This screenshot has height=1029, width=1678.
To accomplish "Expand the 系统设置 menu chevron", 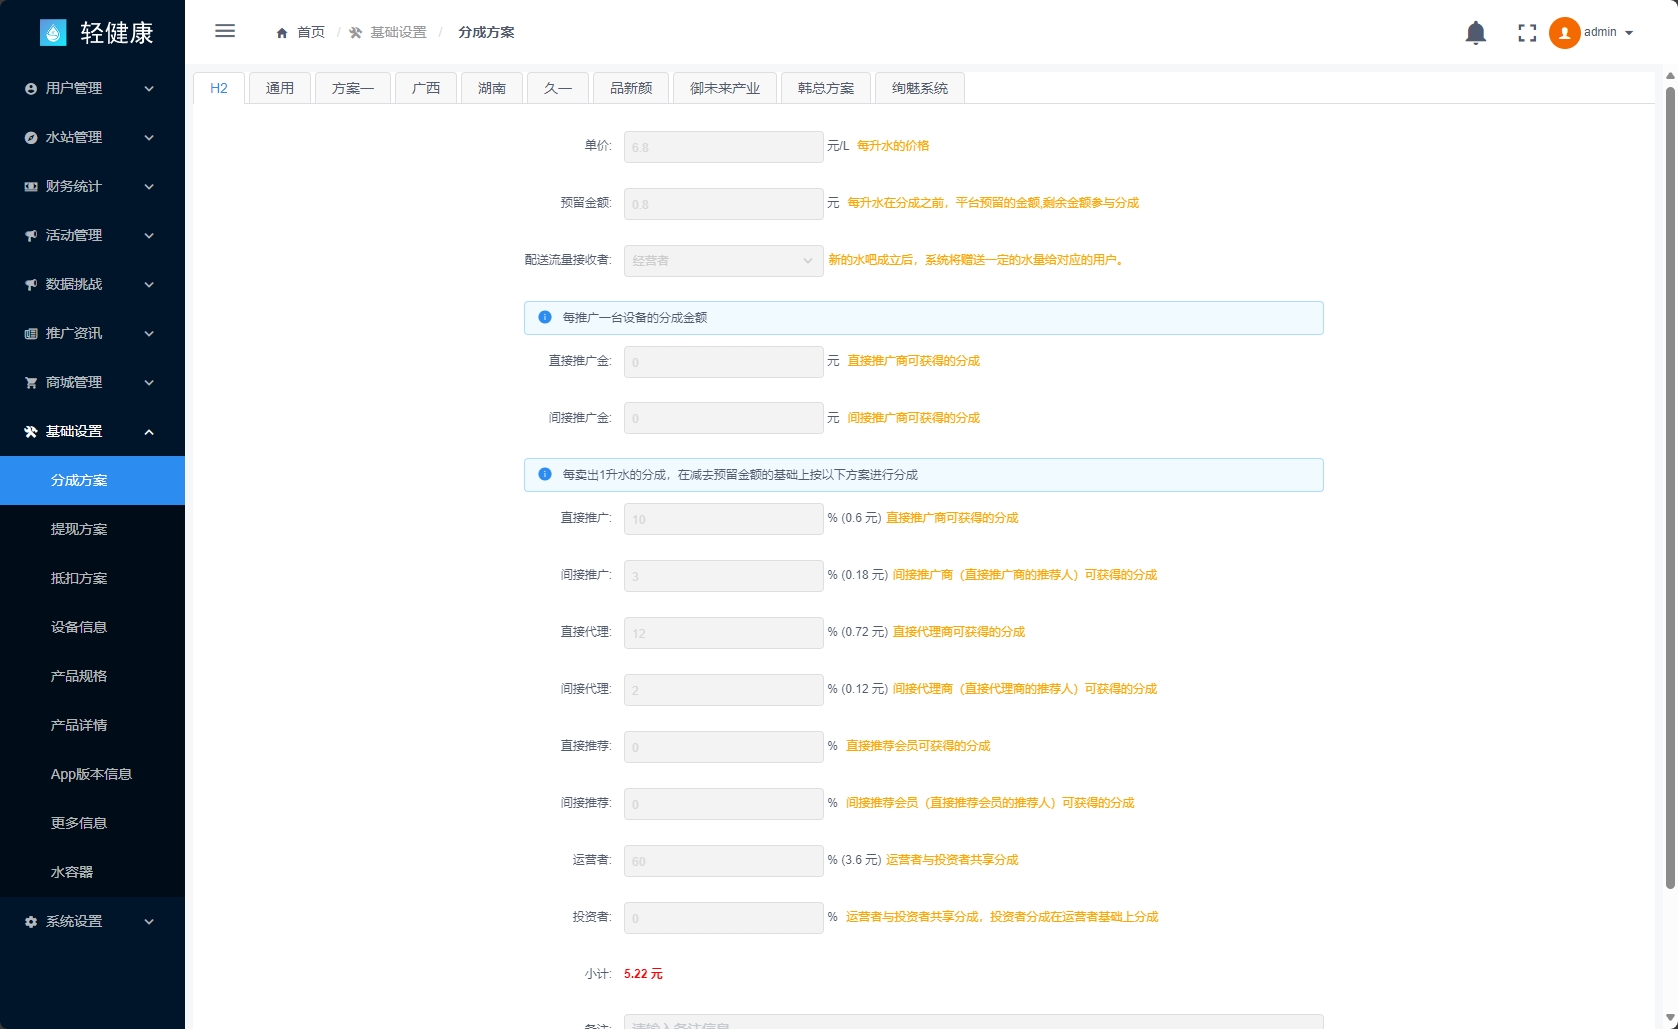I will point(149,922).
